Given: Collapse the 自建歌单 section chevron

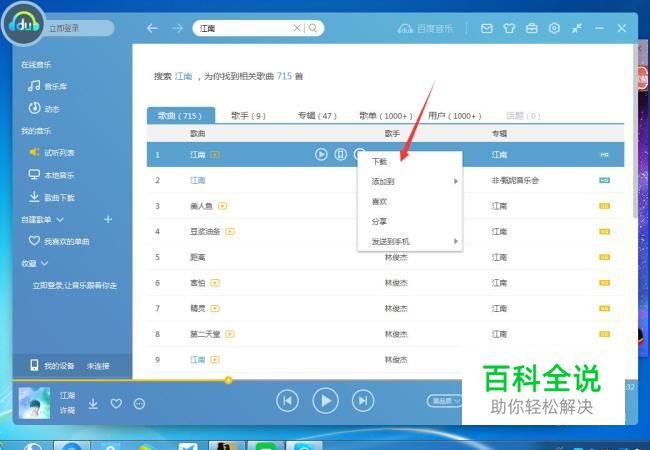Looking at the screenshot, I should 60,220.
